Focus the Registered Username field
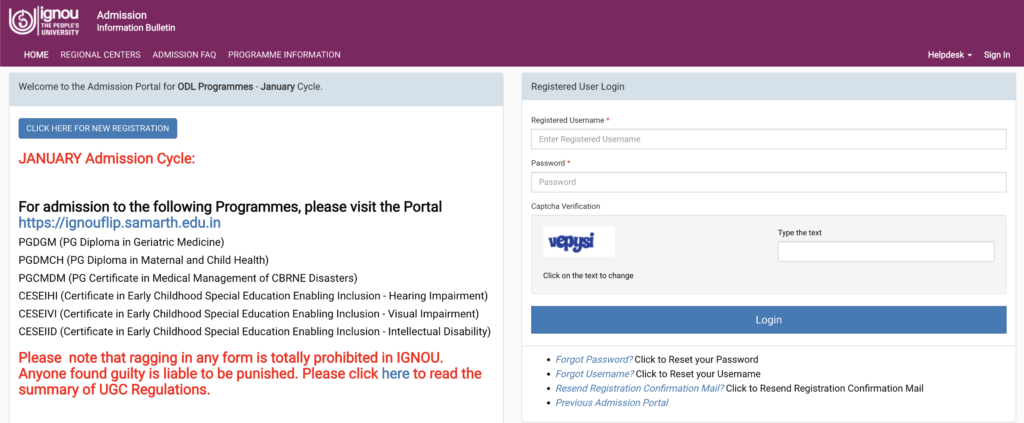The width and height of the screenshot is (1024, 423). point(769,139)
